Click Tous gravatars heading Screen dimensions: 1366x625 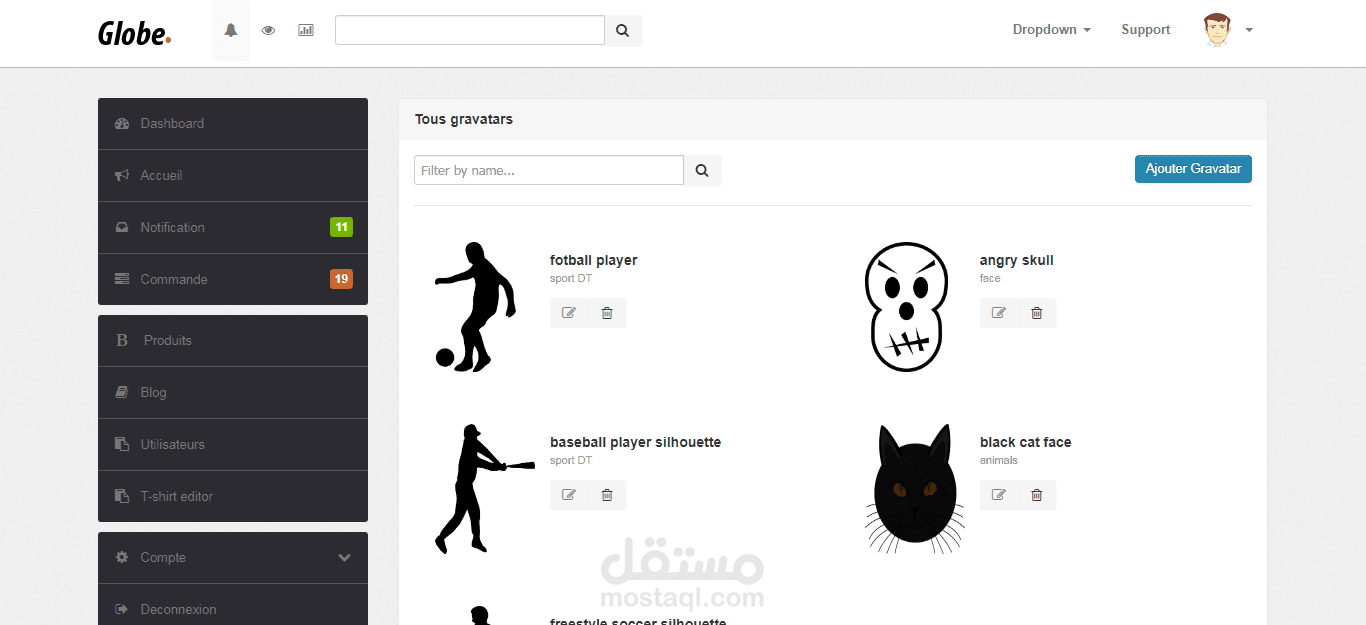pyautogui.click(x=464, y=119)
